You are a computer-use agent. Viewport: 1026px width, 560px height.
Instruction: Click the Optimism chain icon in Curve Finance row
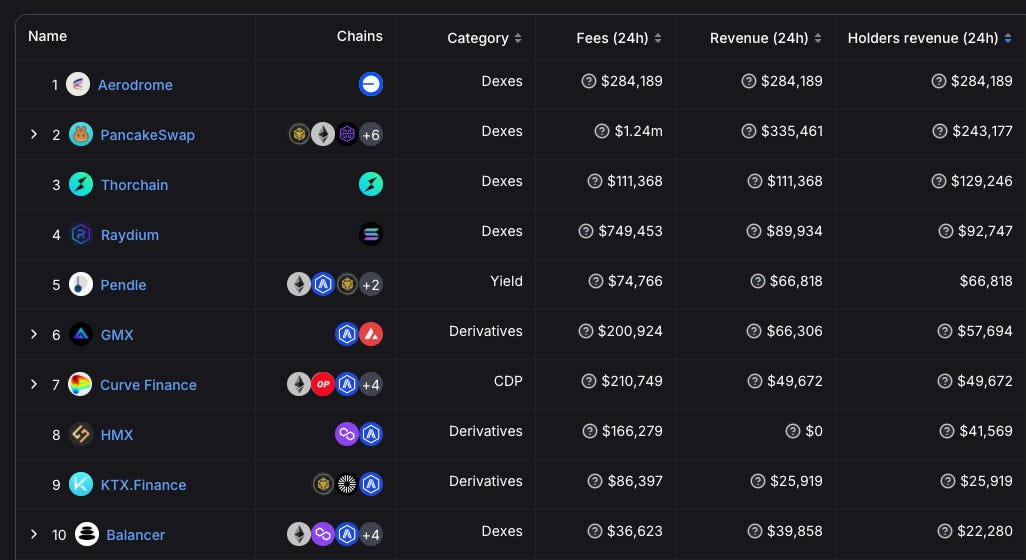coord(323,384)
